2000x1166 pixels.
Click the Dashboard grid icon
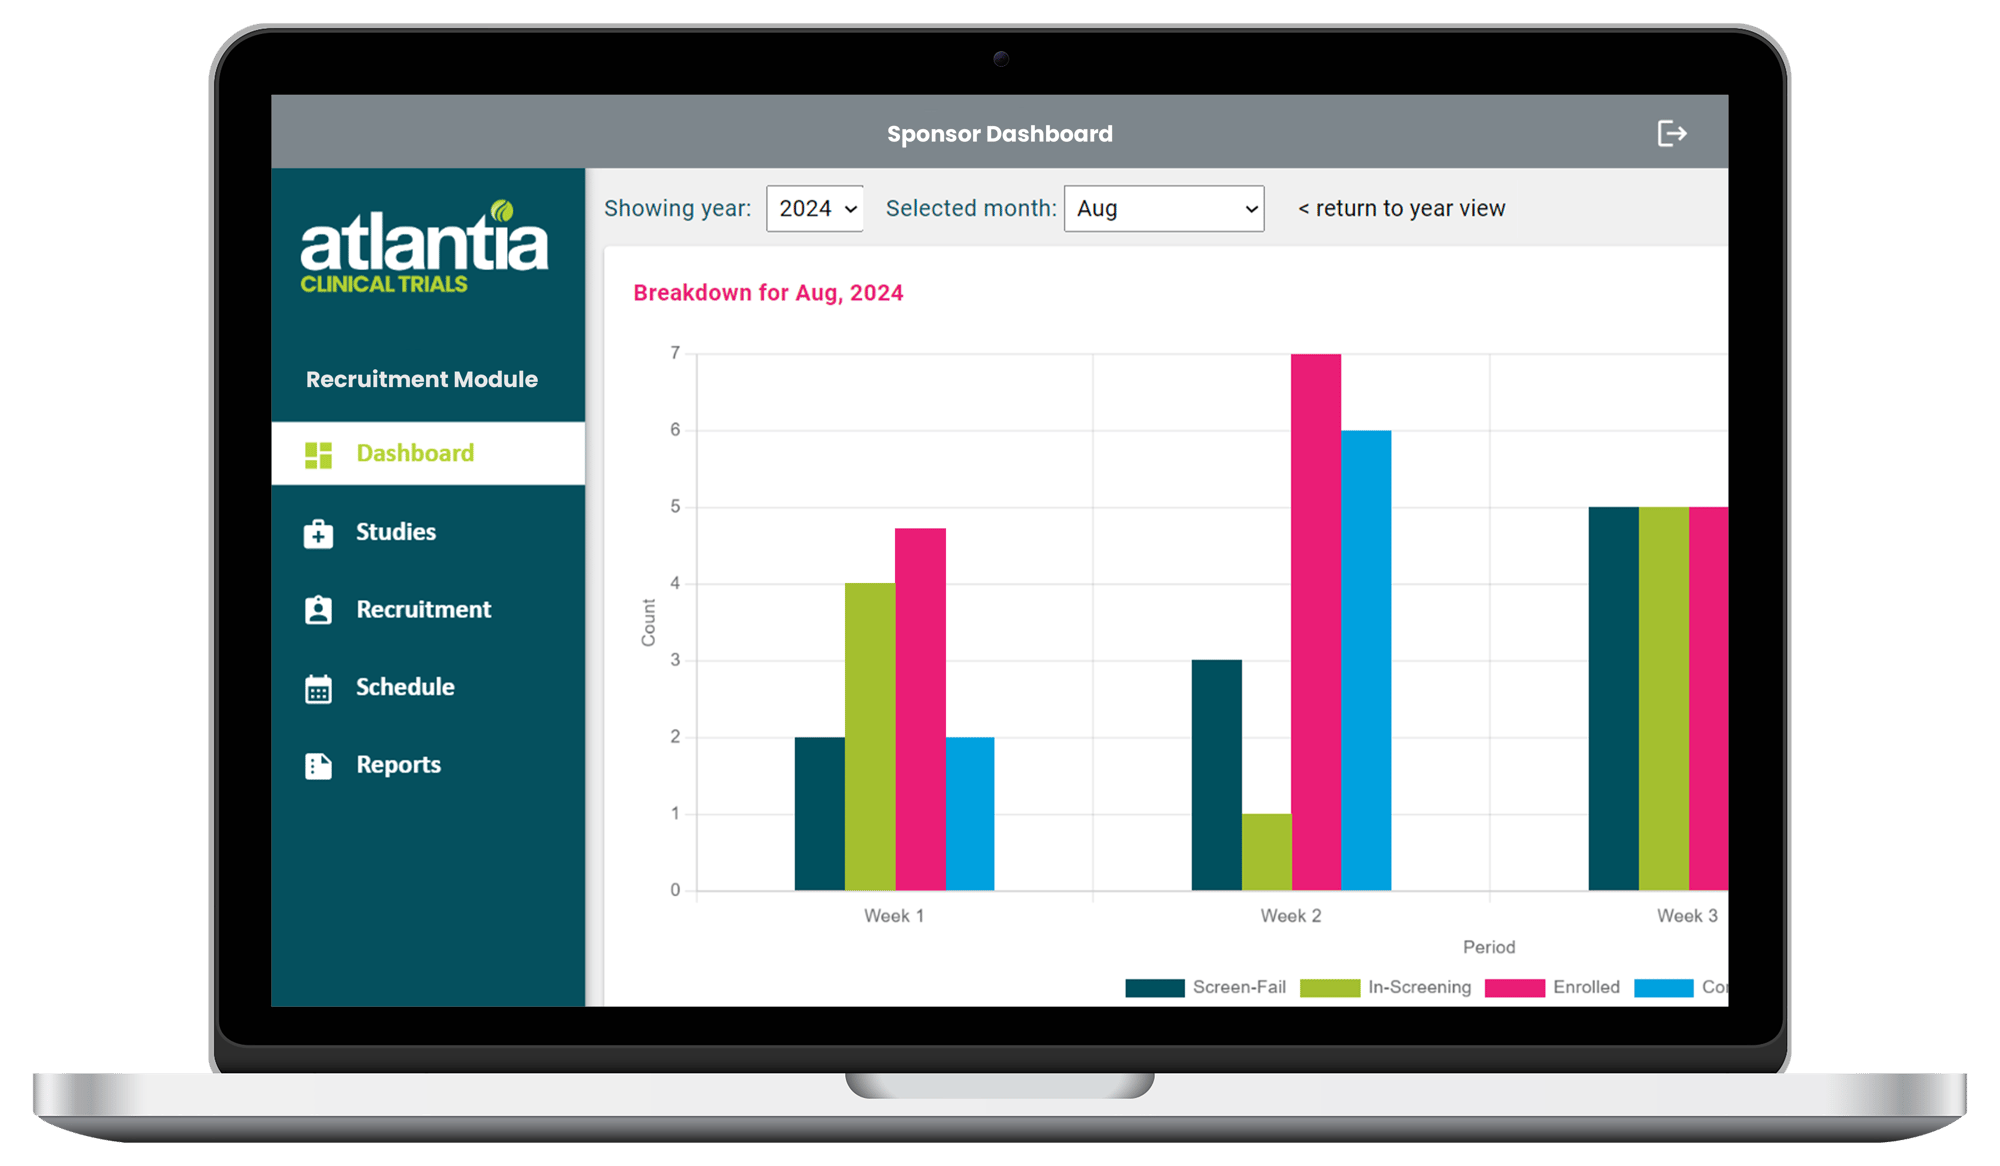tap(318, 455)
